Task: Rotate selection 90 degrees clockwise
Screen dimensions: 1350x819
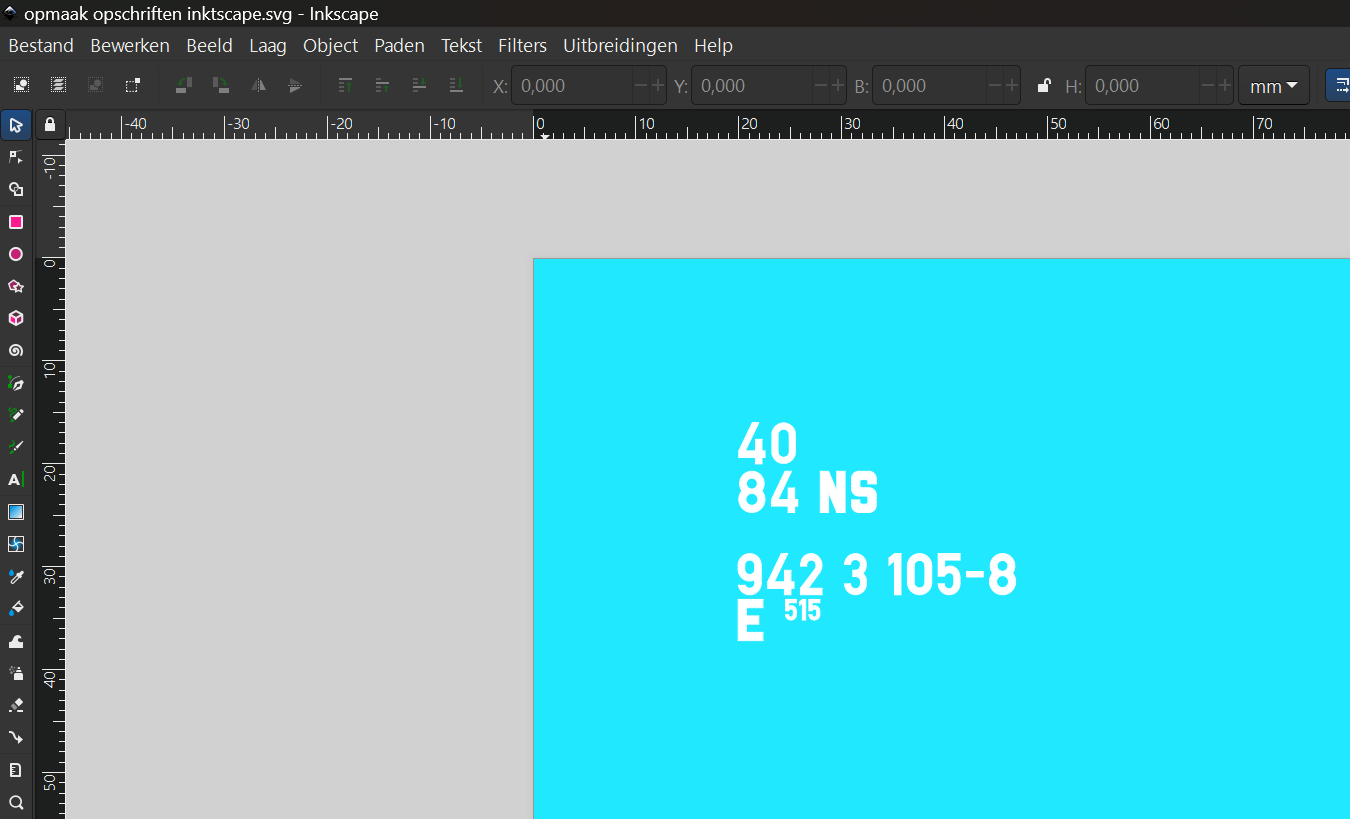Action: tap(221, 85)
